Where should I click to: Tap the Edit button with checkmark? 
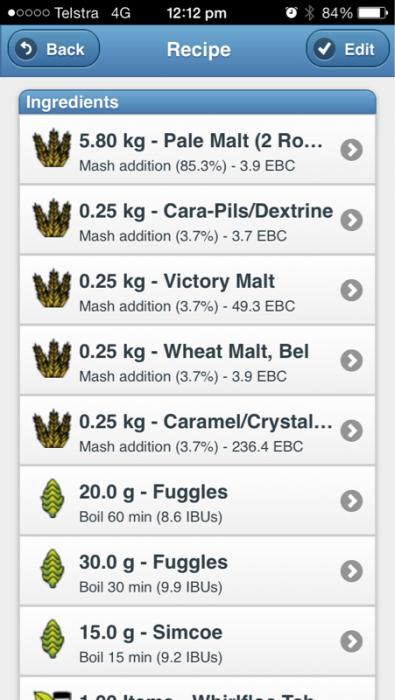[x=347, y=49]
